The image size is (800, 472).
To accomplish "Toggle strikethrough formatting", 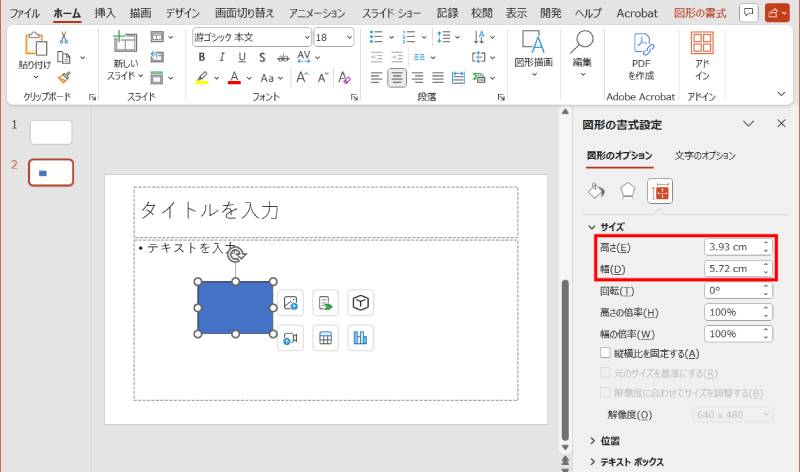I will 283,58.
